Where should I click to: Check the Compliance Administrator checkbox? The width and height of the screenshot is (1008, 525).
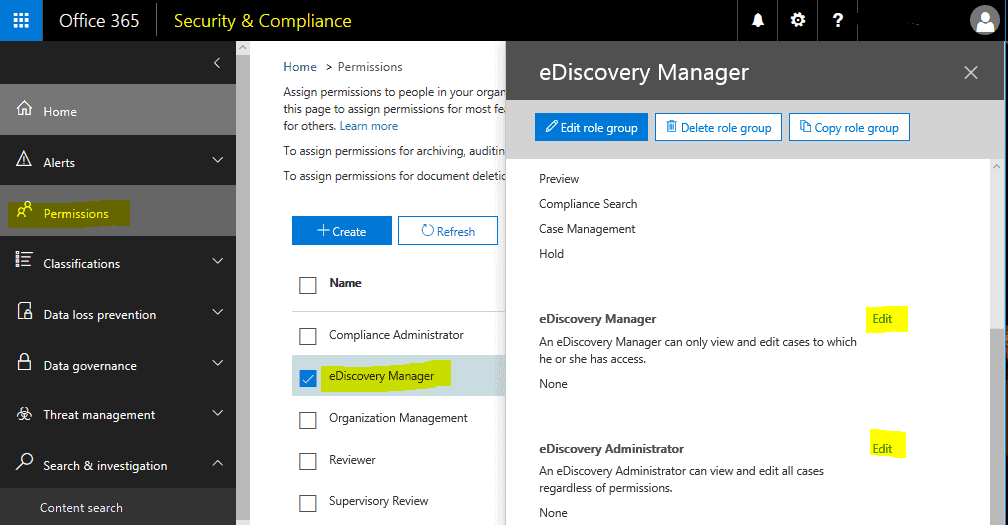[x=308, y=336]
